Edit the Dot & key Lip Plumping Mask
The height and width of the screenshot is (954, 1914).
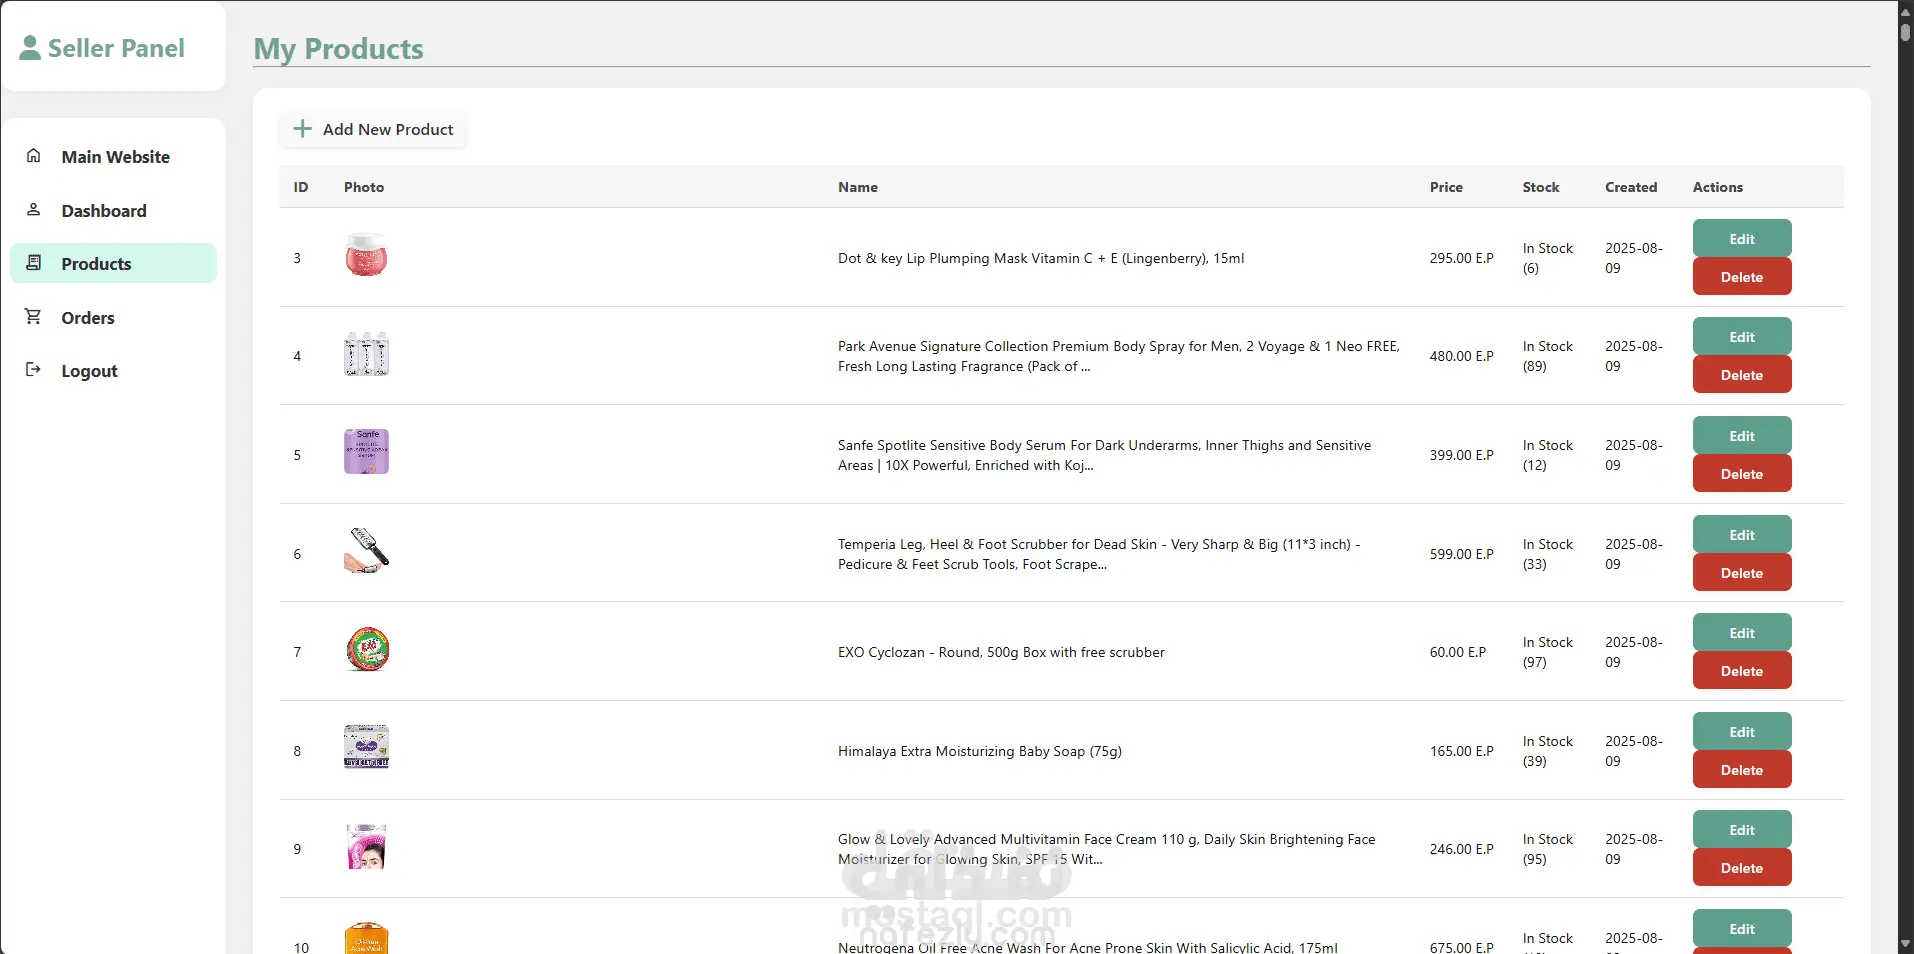click(1741, 239)
